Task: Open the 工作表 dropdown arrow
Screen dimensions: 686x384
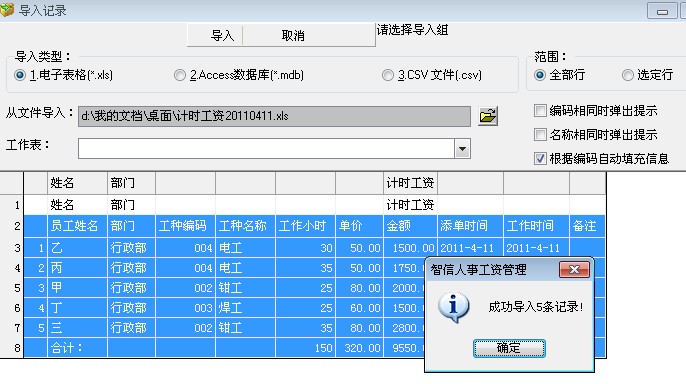Action: (x=462, y=149)
